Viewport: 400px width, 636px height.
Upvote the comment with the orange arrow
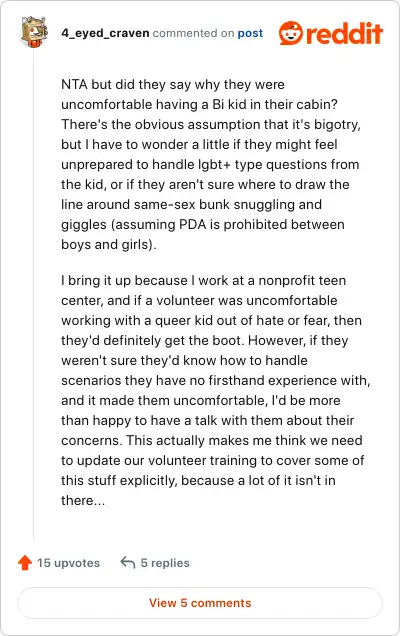pyautogui.click(x=25, y=563)
